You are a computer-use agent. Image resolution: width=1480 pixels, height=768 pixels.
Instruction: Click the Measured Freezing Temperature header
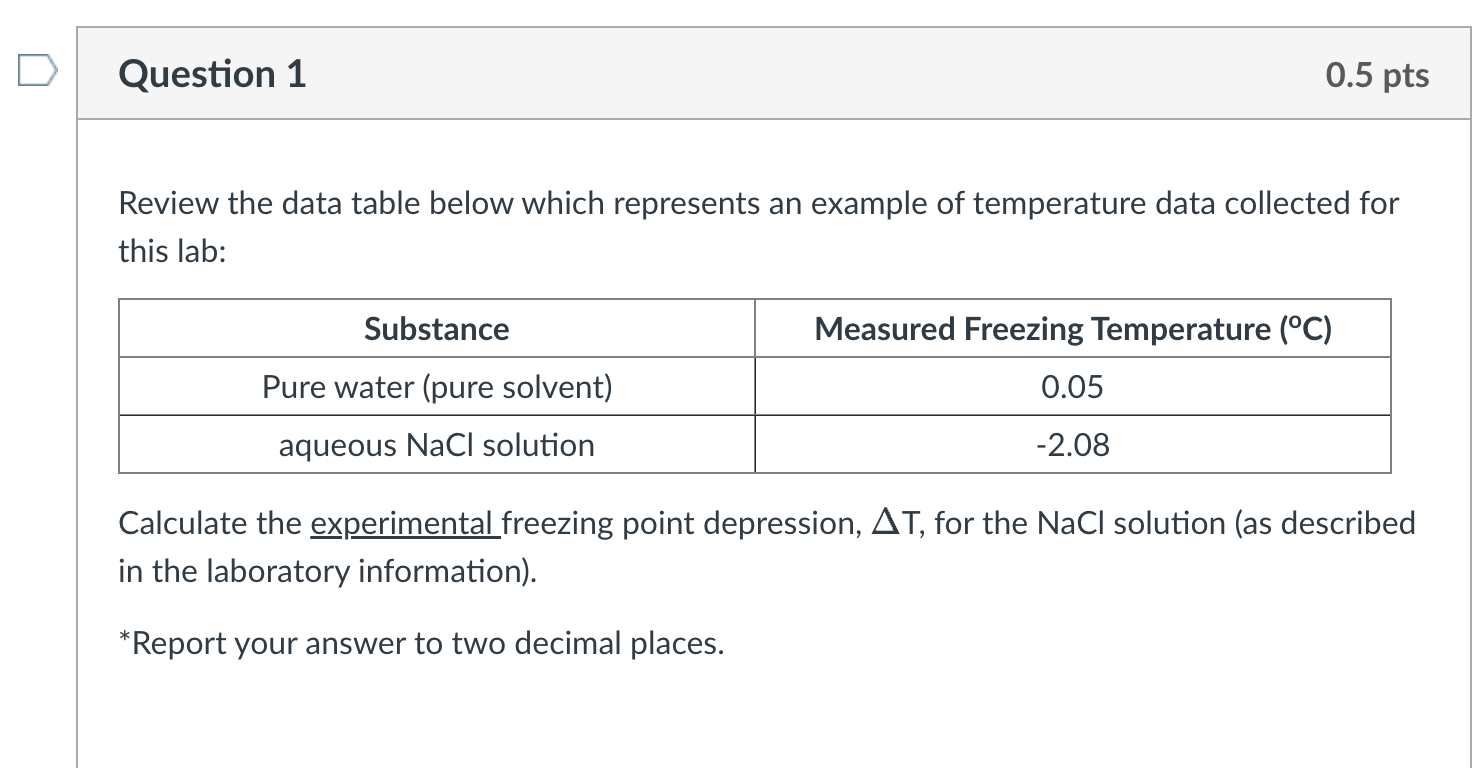[1073, 328]
